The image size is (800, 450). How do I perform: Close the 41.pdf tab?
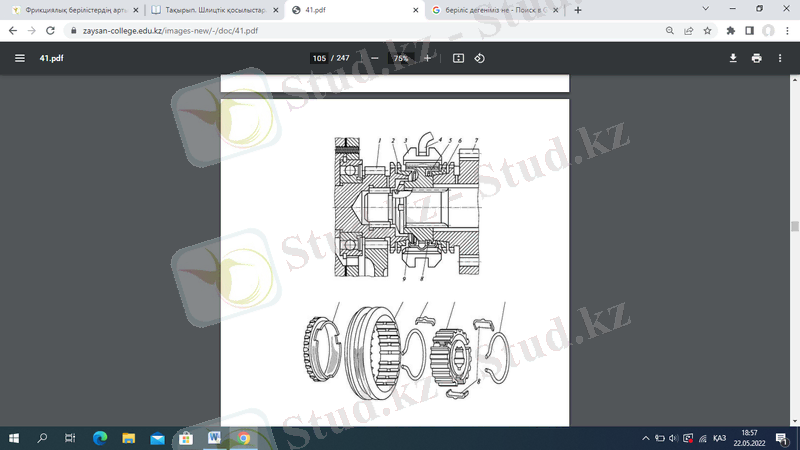416,10
